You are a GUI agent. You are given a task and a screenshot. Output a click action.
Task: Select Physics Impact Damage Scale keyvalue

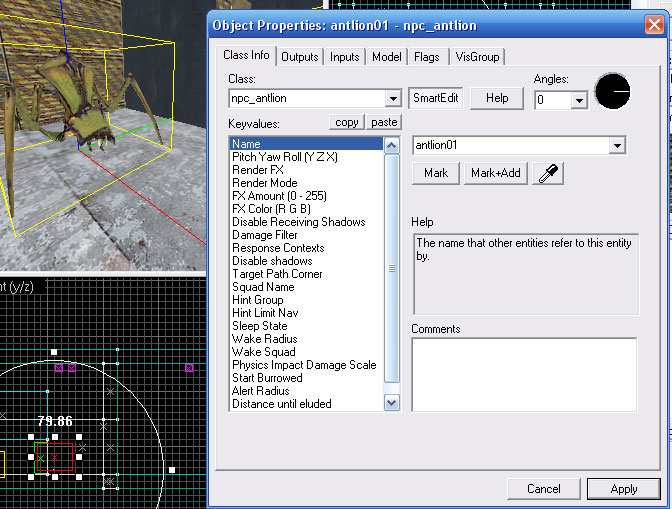tap(306, 365)
